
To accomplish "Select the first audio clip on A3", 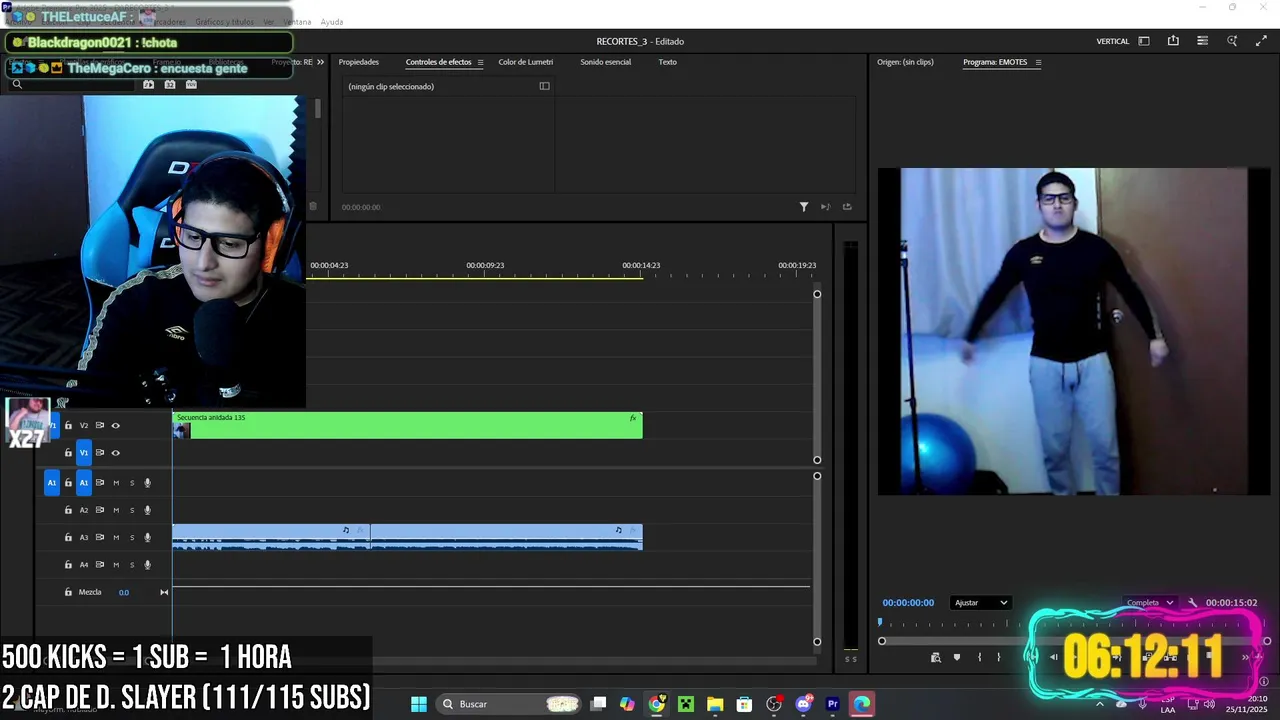I will [271, 537].
